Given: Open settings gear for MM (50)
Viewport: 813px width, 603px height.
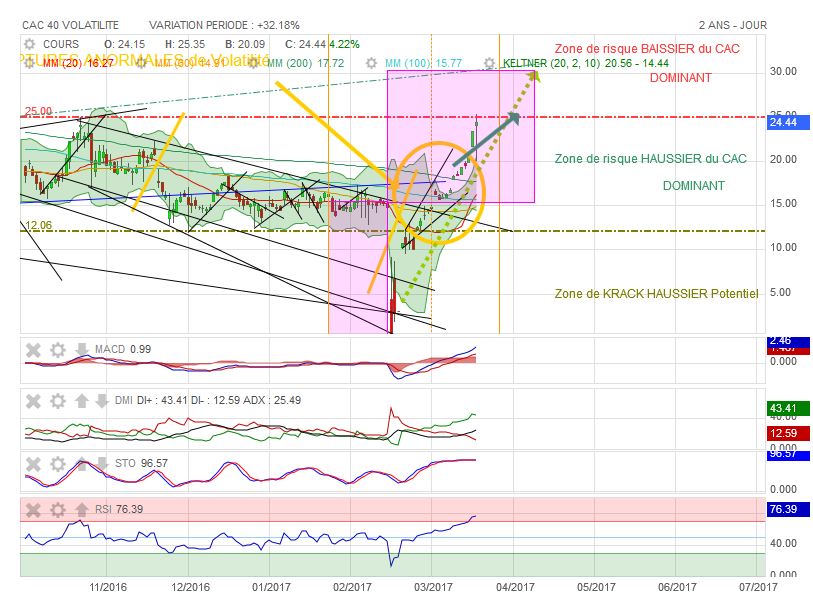Looking at the screenshot, I should pyautogui.click(x=142, y=63).
